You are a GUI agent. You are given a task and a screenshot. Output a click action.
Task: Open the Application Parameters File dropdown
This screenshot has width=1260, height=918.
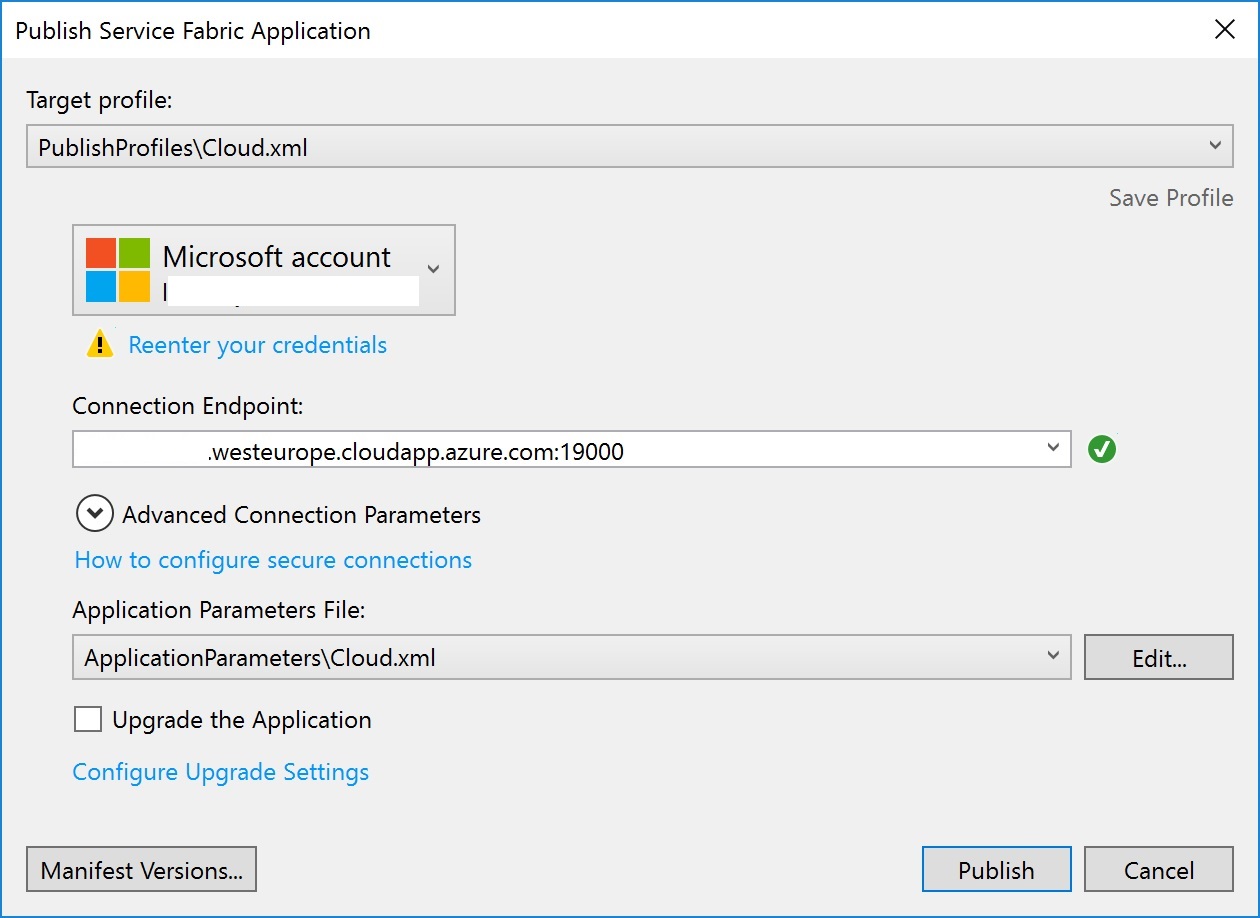coord(572,657)
